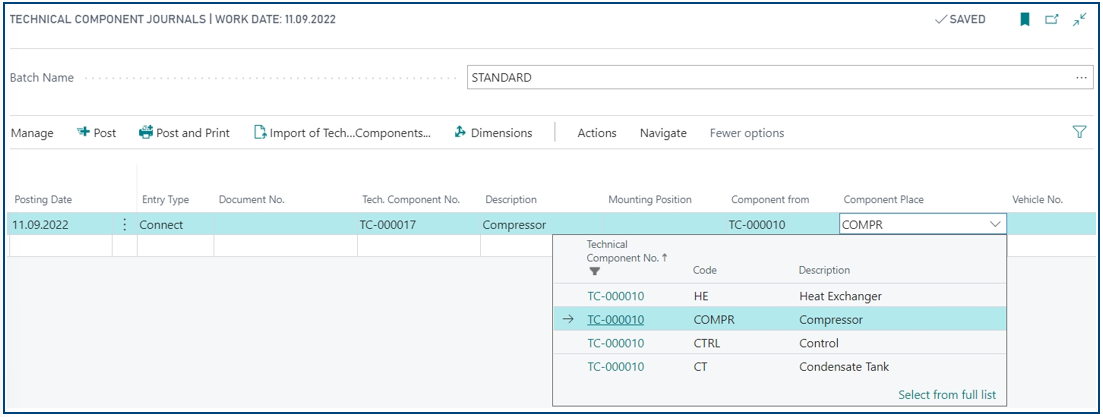This screenshot has width=1103, height=417.
Task: Select TC-000010 link in COMPR row
Action: pyautogui.click(x=616, y=320)
